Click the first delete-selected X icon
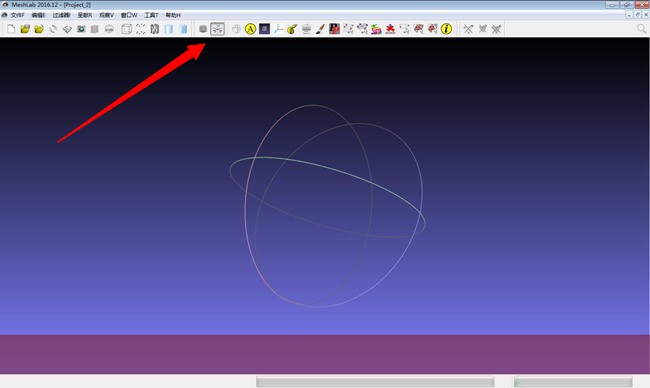Screen dimensions: 650x388 point(468,29)
